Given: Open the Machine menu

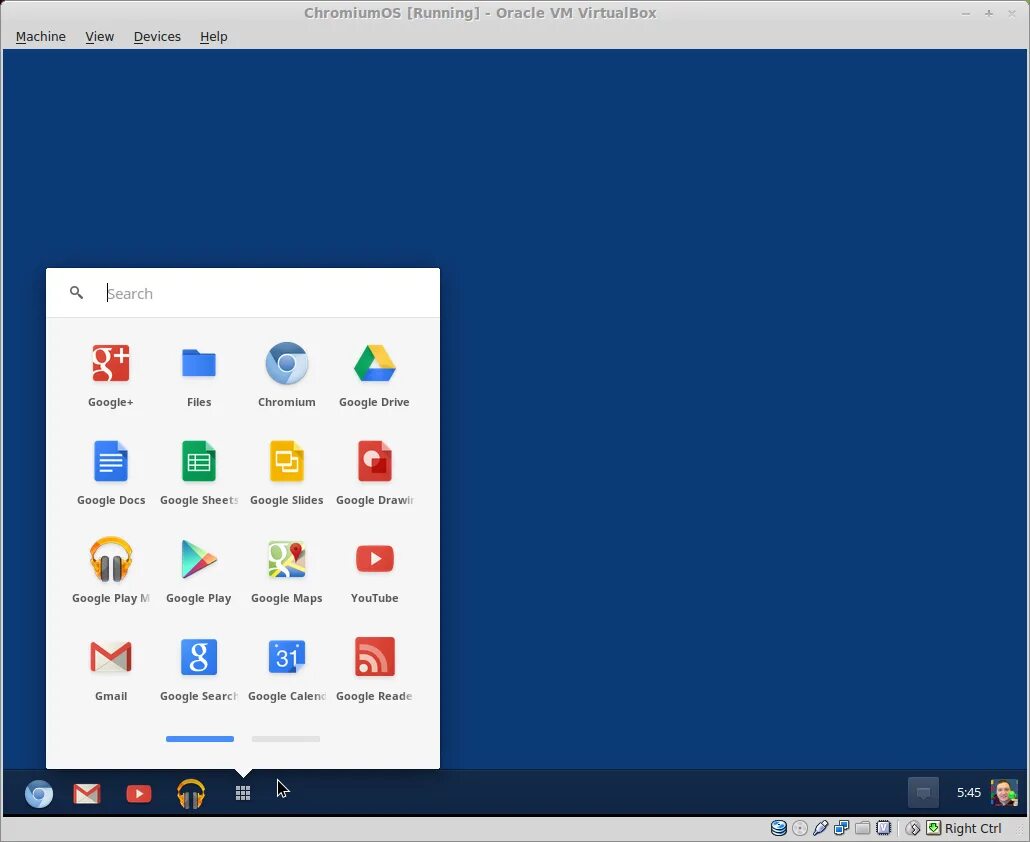Looking at the screenshot, I should point(41,37).
